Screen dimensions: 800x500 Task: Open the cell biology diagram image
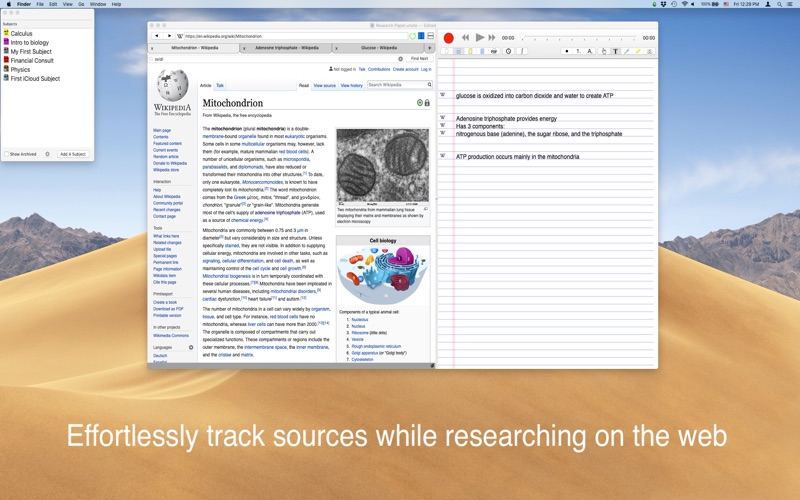point(383,274)
